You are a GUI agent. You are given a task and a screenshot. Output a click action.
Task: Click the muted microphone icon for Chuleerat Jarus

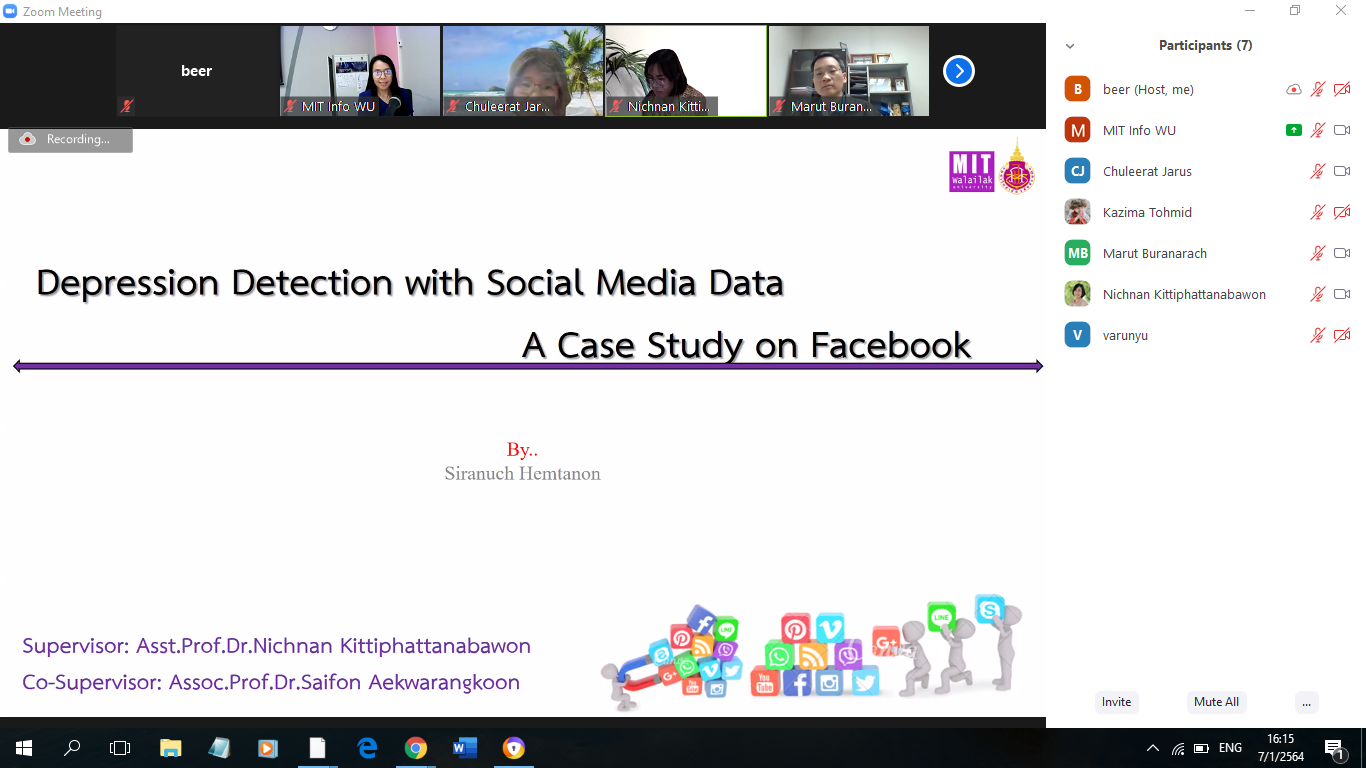1318,171
